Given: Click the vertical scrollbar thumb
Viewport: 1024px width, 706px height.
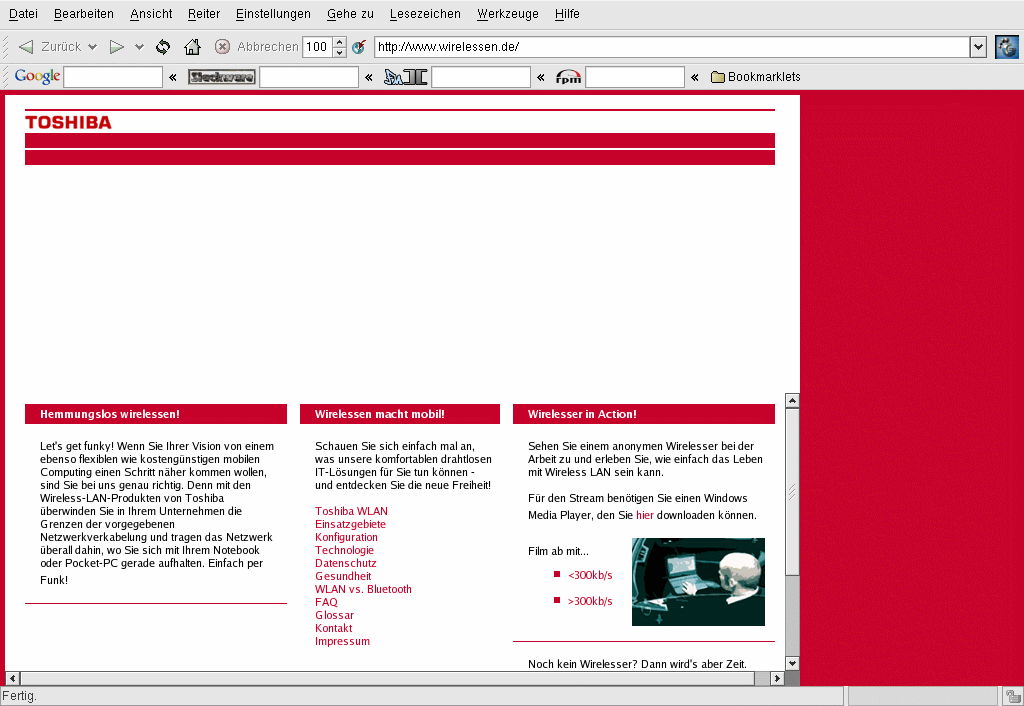Looking at the screenshot, I should [792, 492].
